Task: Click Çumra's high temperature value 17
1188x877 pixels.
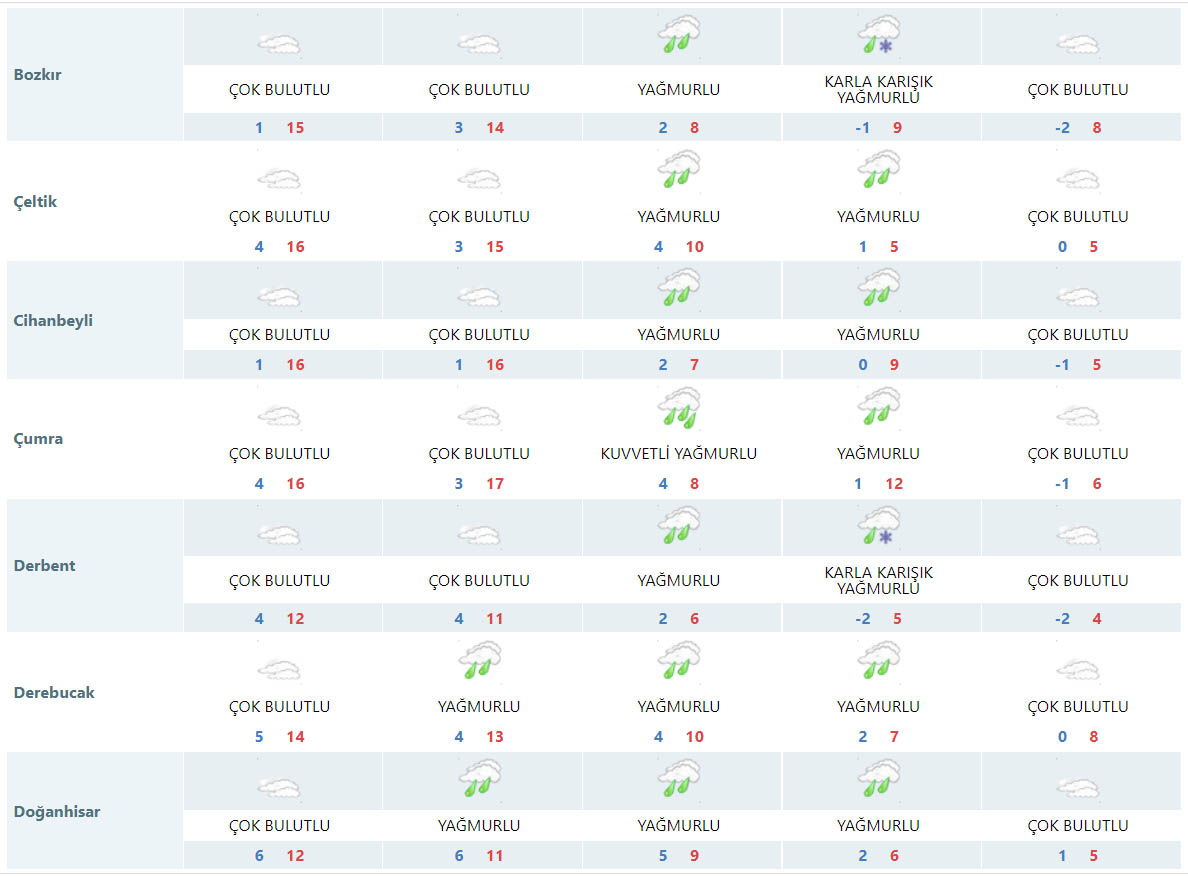Action: click(x=494, y=483)
